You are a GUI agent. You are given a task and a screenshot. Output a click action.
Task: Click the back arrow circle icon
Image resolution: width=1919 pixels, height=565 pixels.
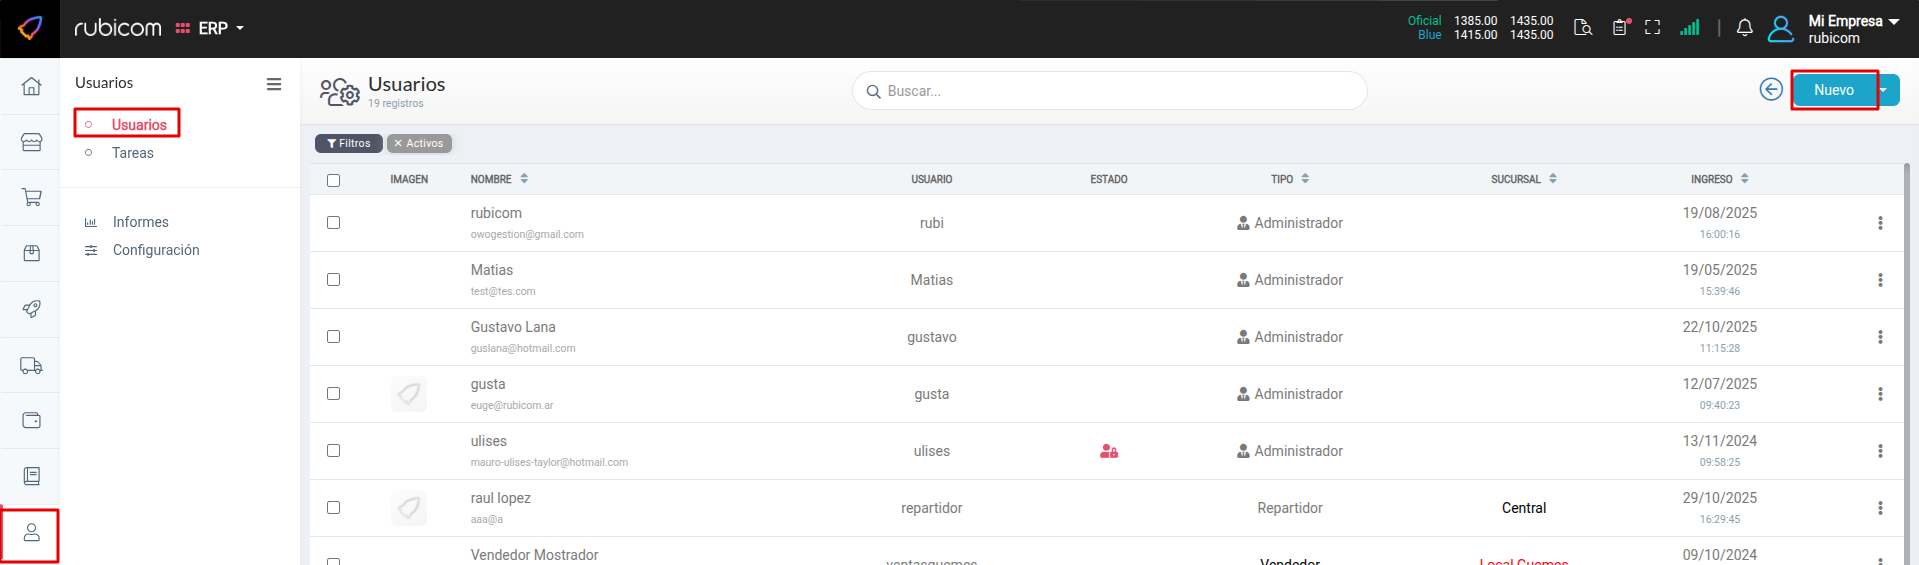[x=1770, y=90]
